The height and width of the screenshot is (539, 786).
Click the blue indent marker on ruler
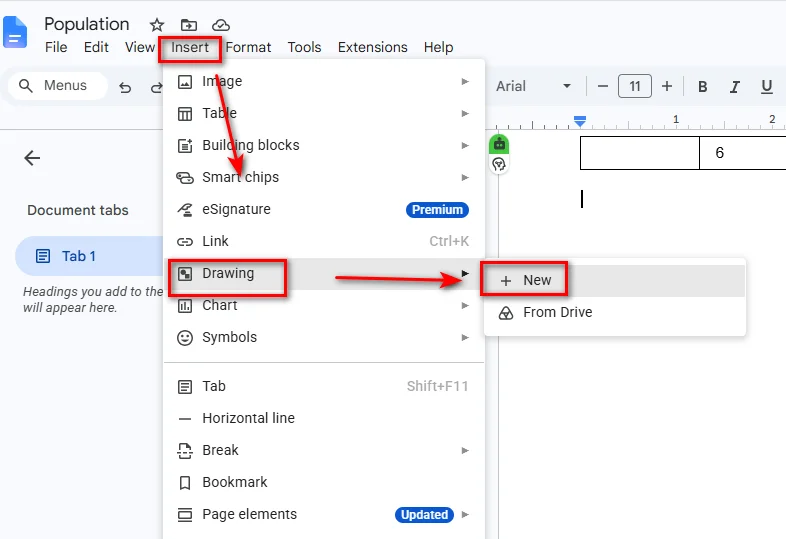580,120
